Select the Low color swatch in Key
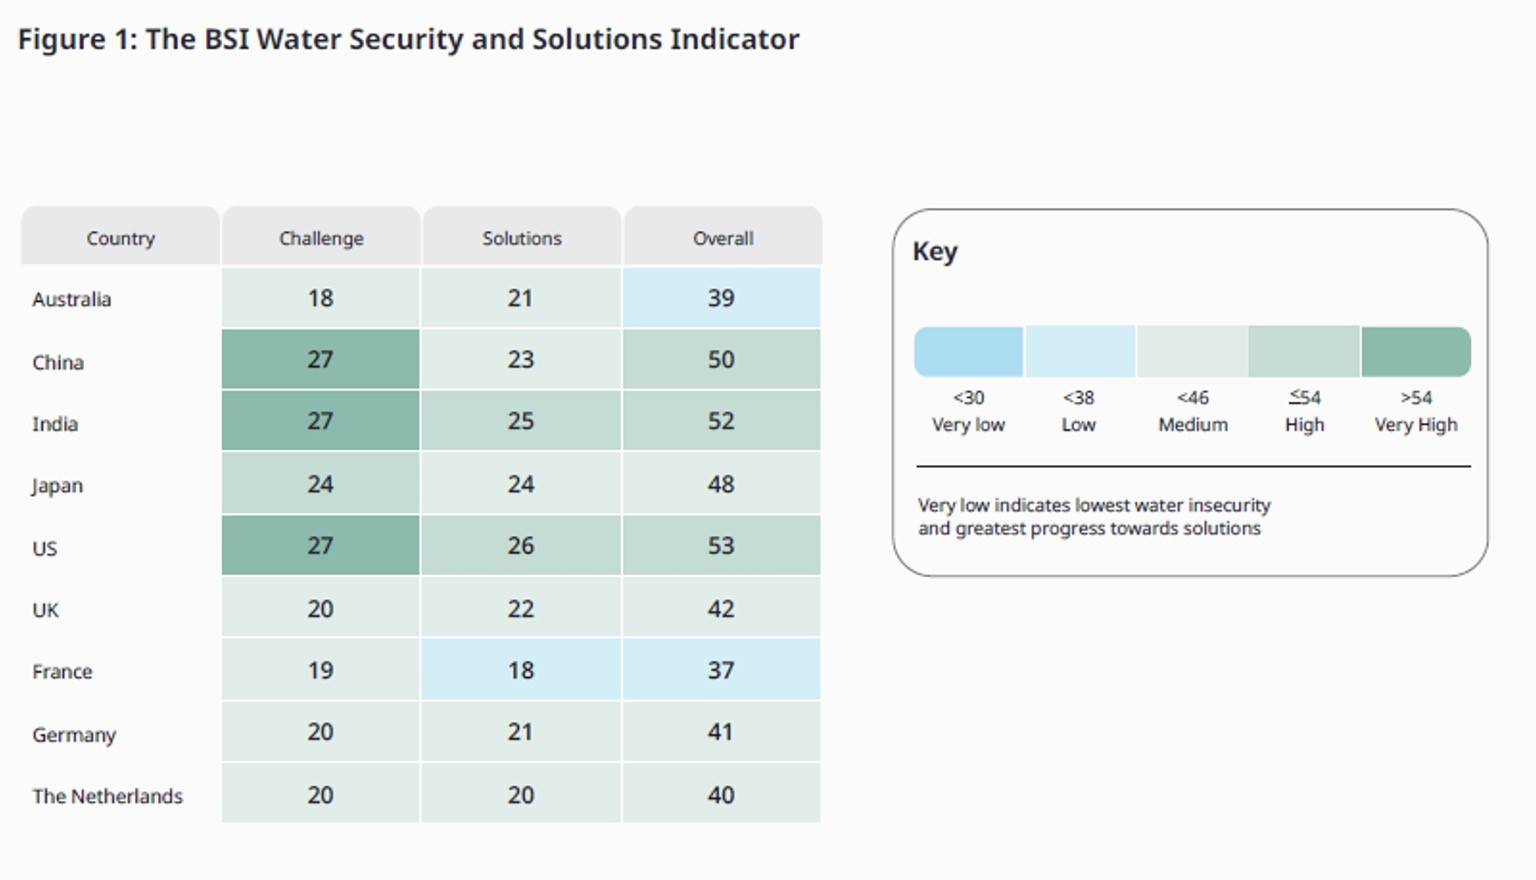Viewport: 1536px width, 880px height. click(x=1080, y=352)
